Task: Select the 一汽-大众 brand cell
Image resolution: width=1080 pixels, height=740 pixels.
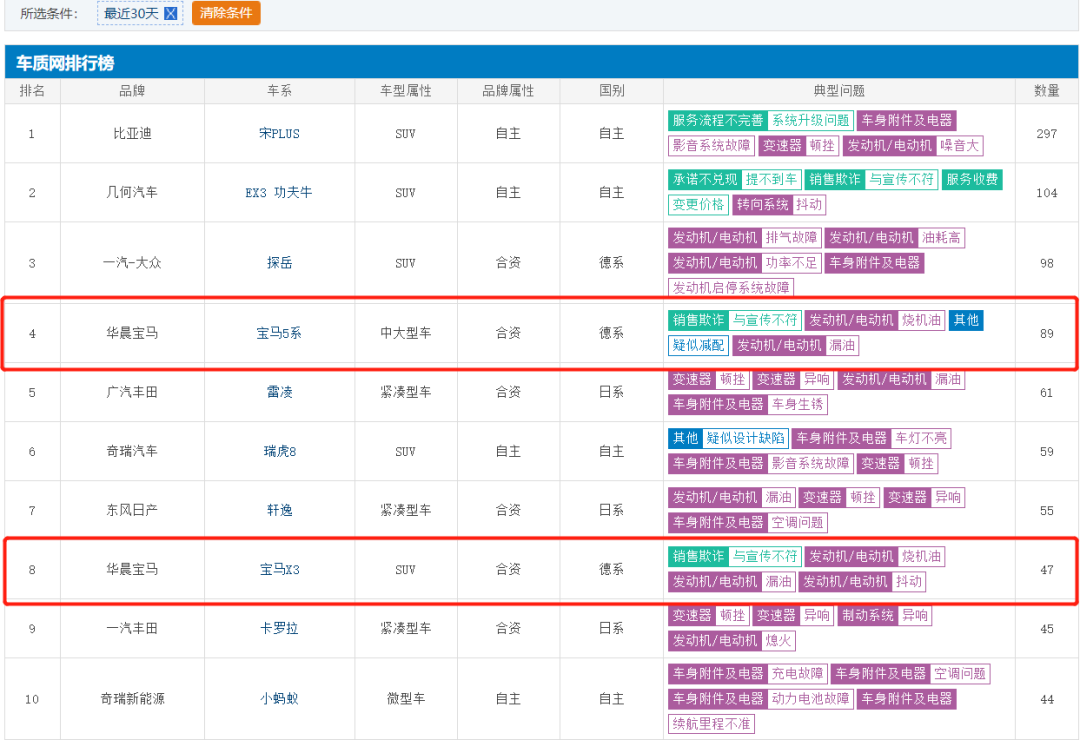Action: 132,263
